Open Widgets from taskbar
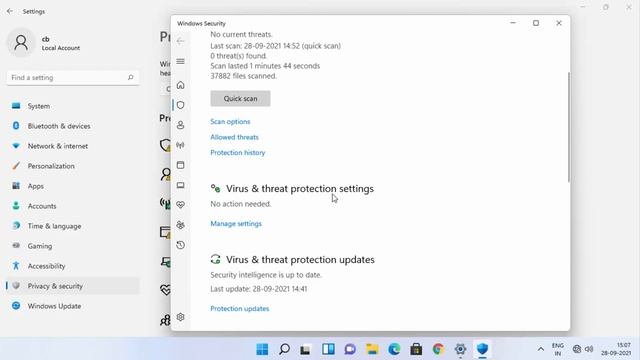 [x=328, y=349]
